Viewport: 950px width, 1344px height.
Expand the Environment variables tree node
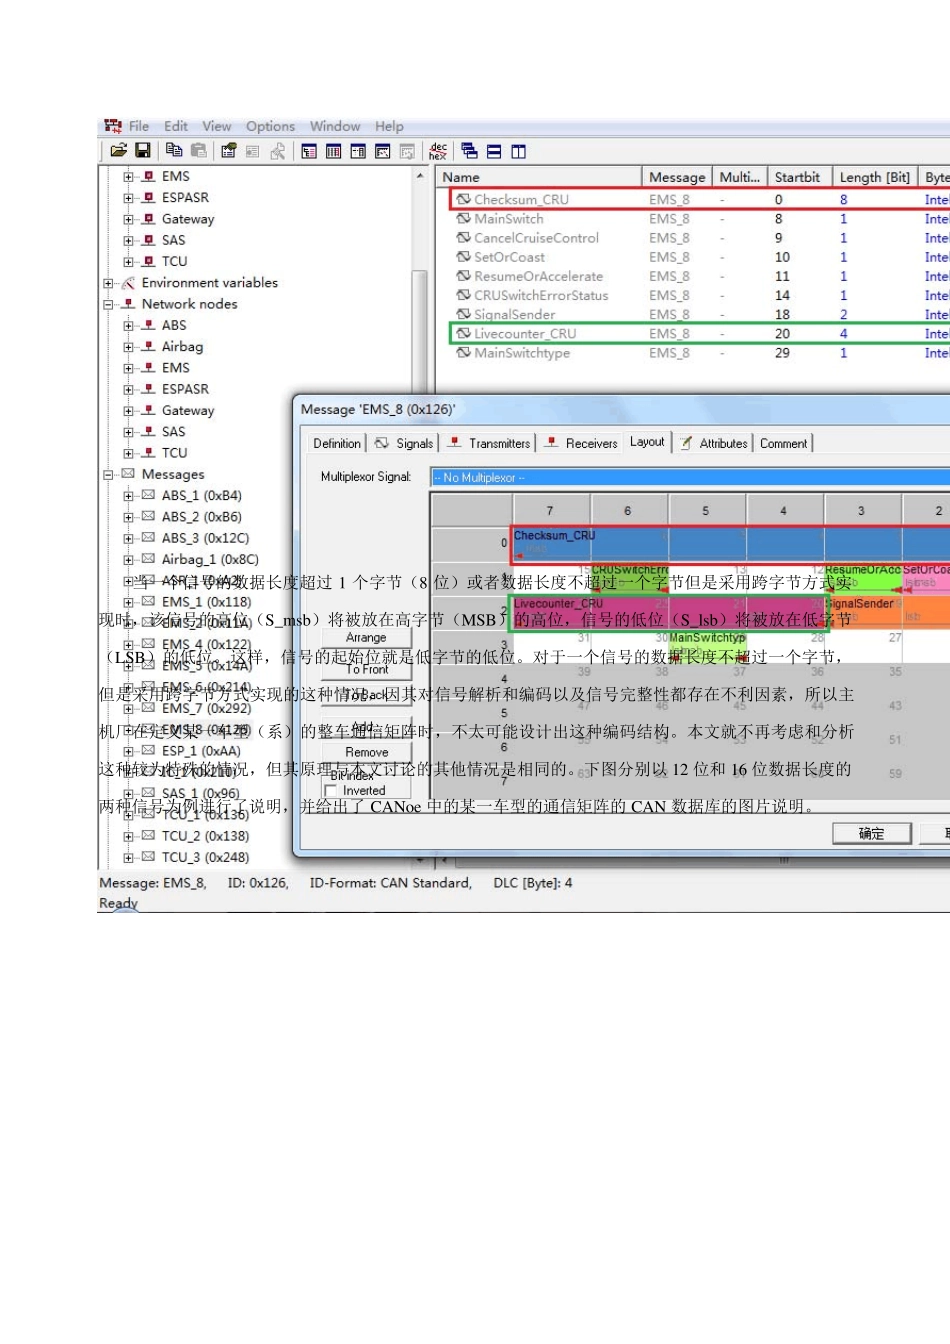[108, 283]
